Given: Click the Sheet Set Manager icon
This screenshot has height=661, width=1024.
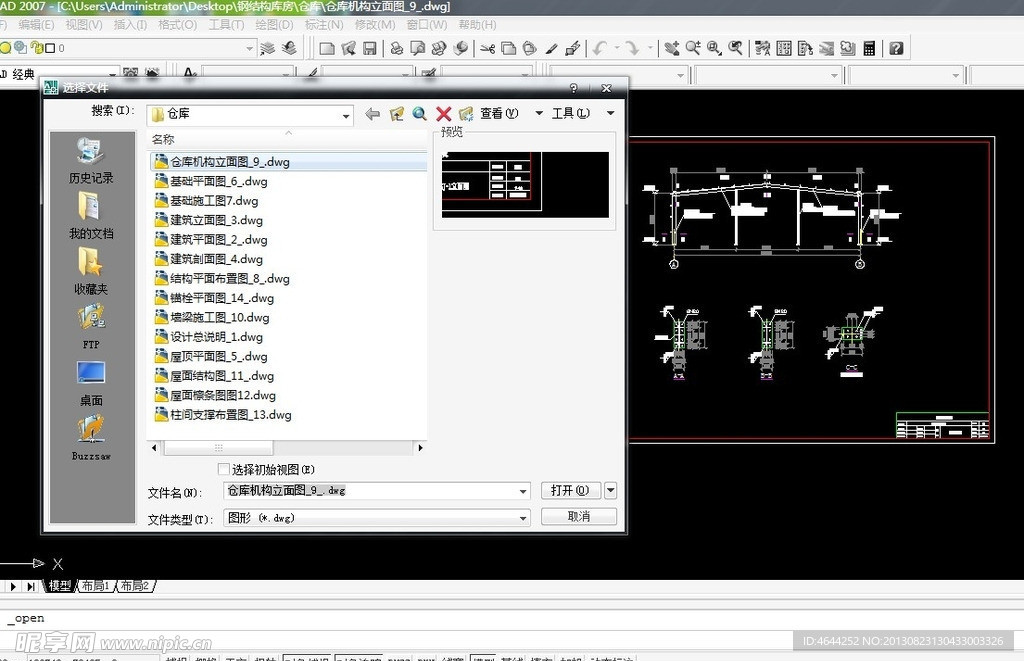Looking at the screenshot, I should (827, 48).
